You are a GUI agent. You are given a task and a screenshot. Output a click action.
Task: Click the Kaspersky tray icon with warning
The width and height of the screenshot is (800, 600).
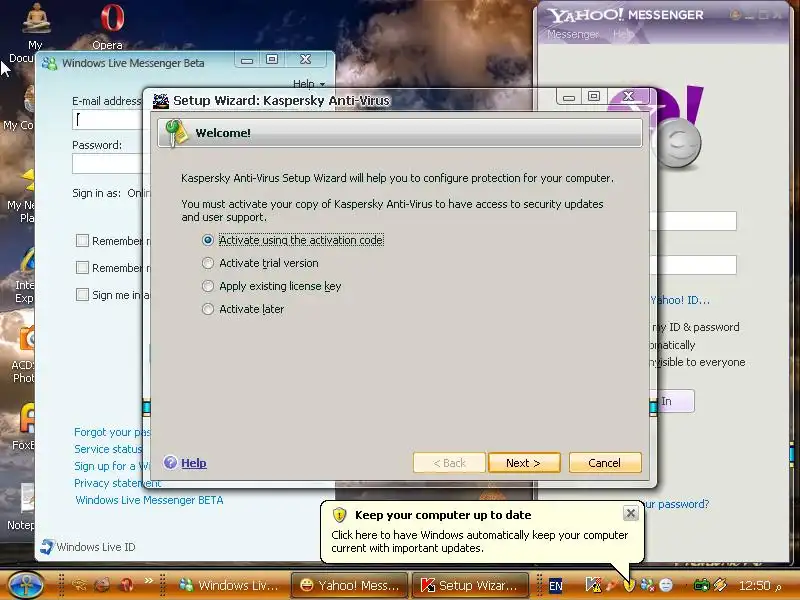click(593, 585)
